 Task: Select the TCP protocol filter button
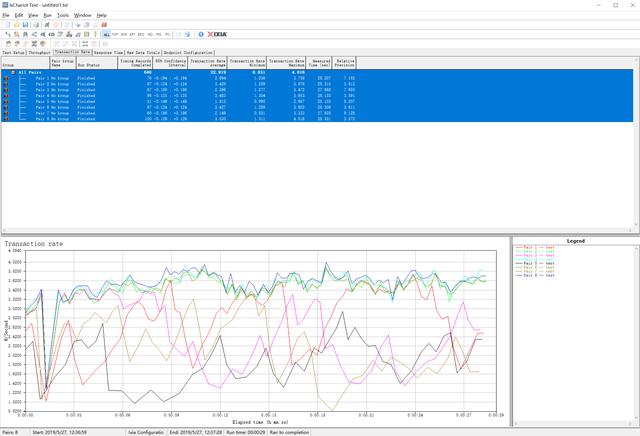tap(117, 34)
